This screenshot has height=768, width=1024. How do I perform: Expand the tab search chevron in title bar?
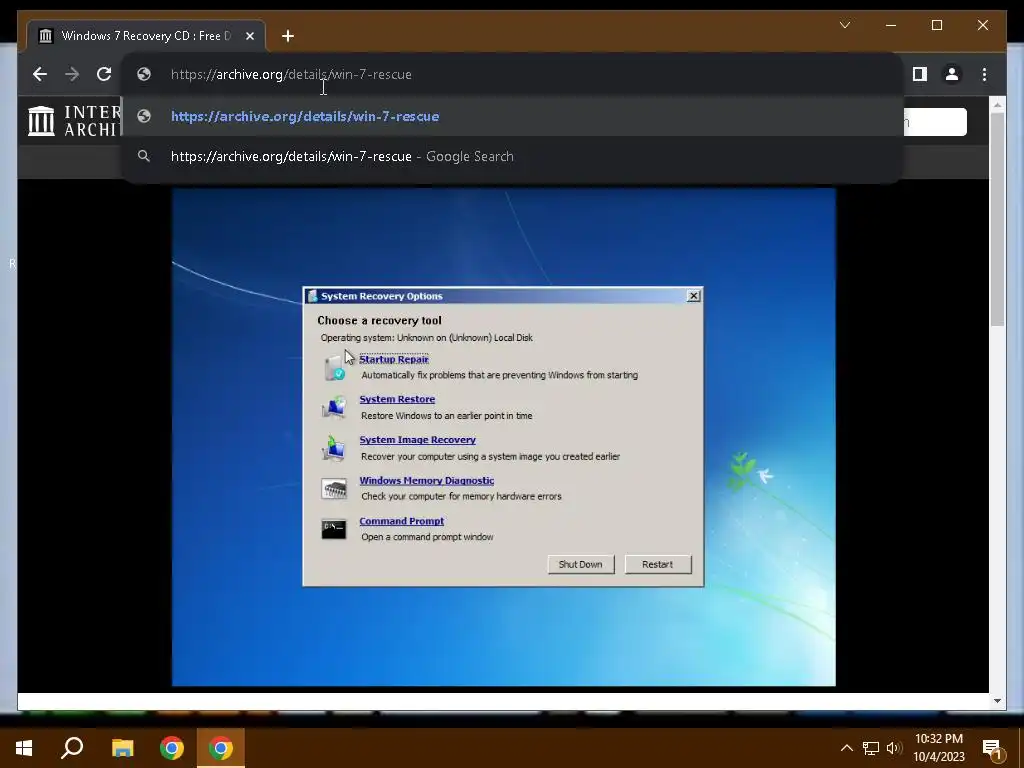[844, 25]
